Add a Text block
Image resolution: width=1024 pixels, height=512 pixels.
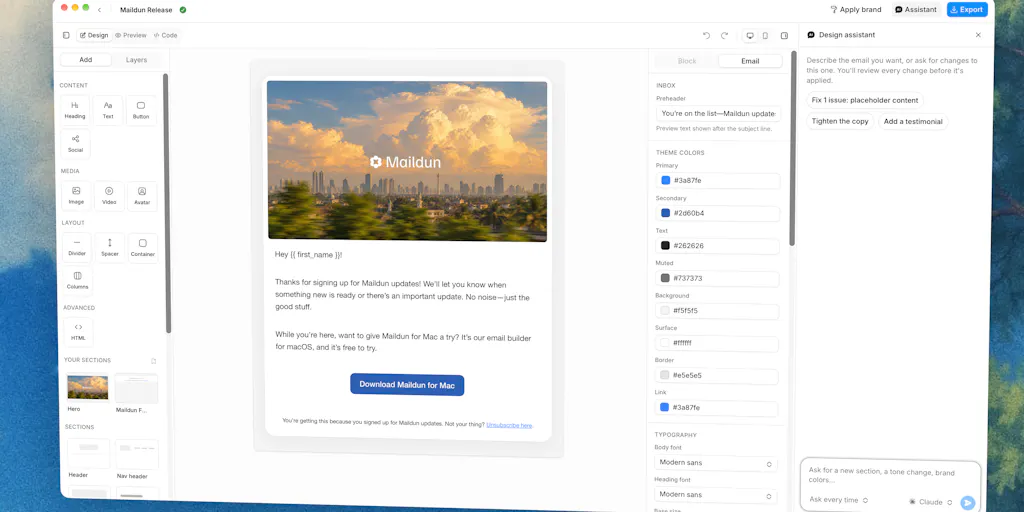108,110
